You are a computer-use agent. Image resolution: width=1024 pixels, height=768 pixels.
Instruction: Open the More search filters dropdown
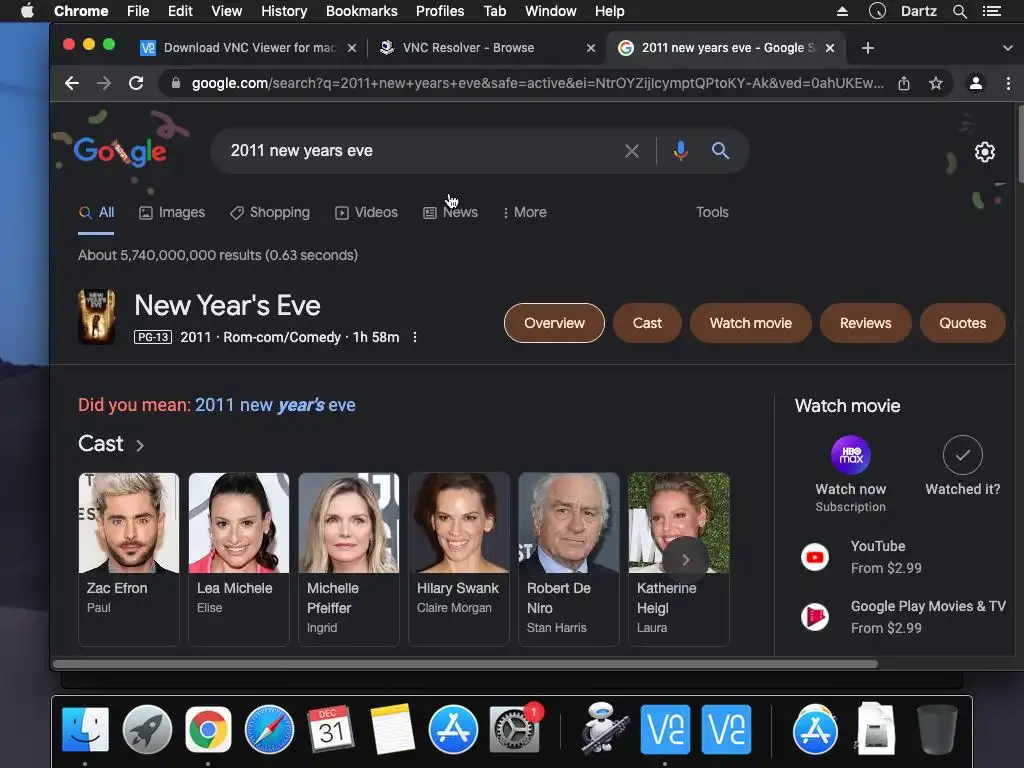pos(525,212)
